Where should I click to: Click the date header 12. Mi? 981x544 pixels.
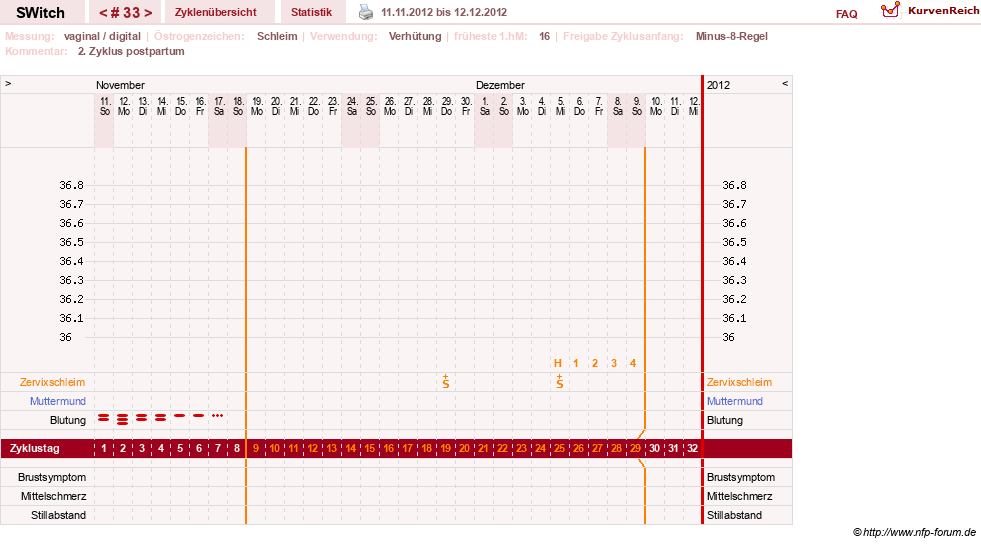click(x=693, y=106)
